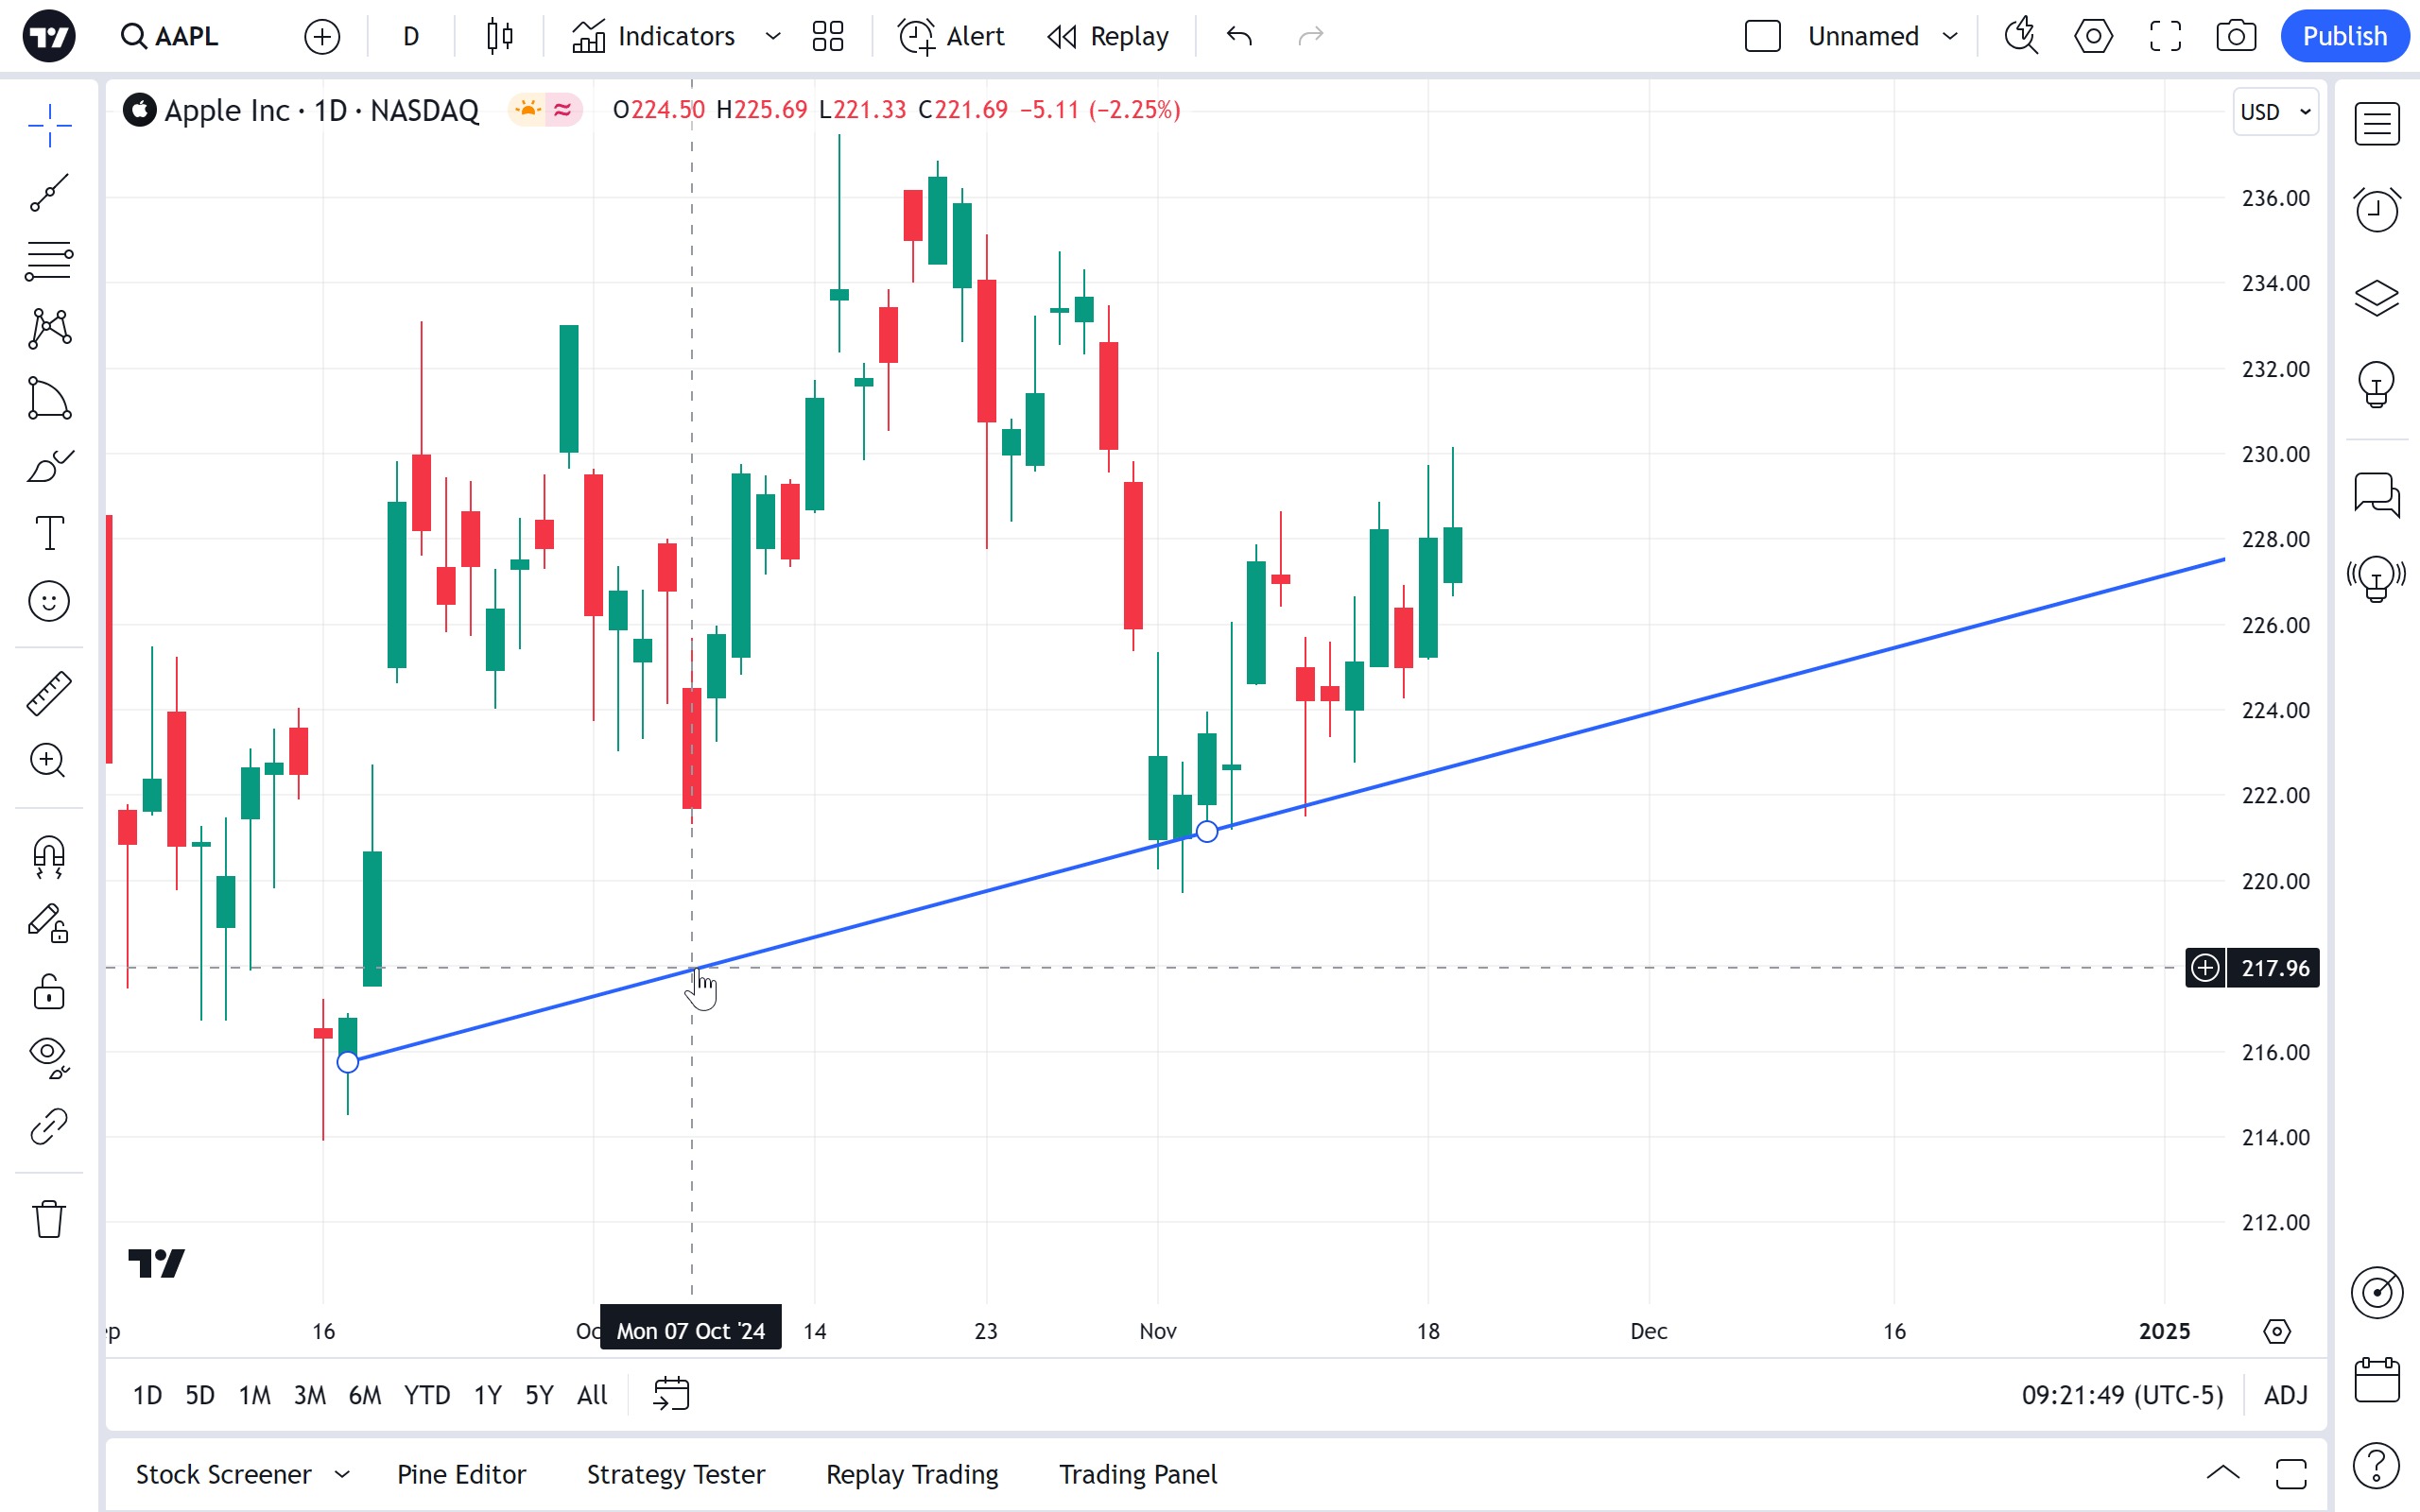Open the watchlist panel icon
The image size is (2420, 1512).
pos(2376,125)
